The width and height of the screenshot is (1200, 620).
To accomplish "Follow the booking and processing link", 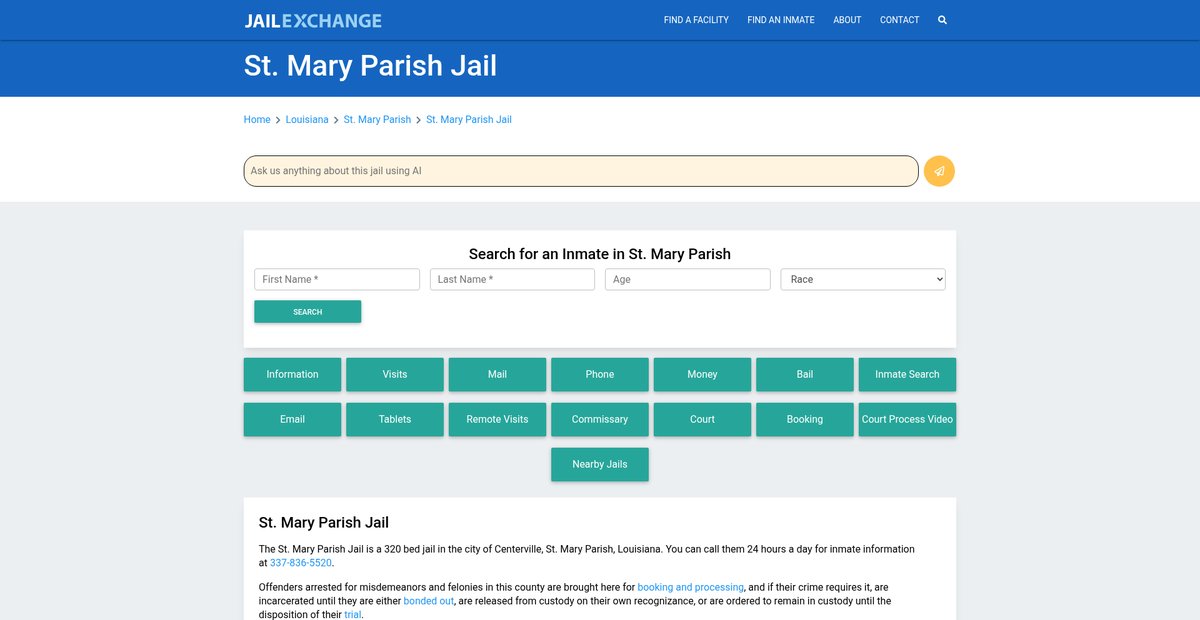I will pyautogui.click(x=690, y=587).
